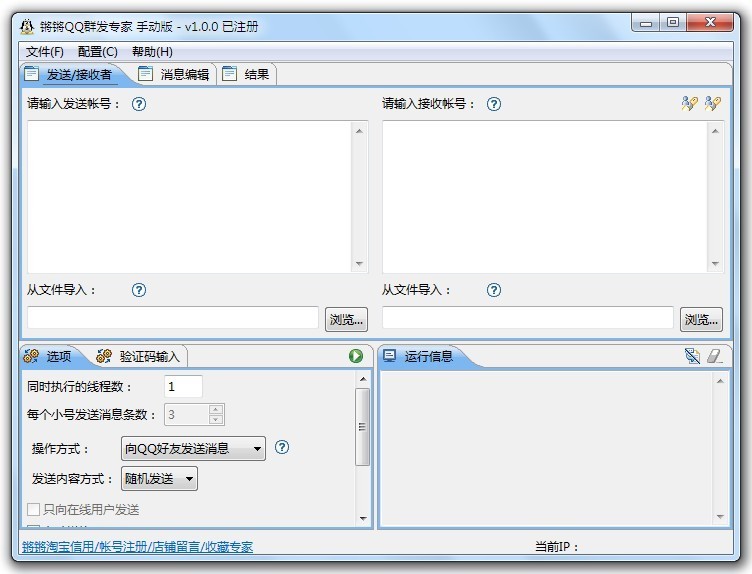Screen dimensions: 752x574
Task: Click inside the 发送帐号 text area
Action: [189, 197]
